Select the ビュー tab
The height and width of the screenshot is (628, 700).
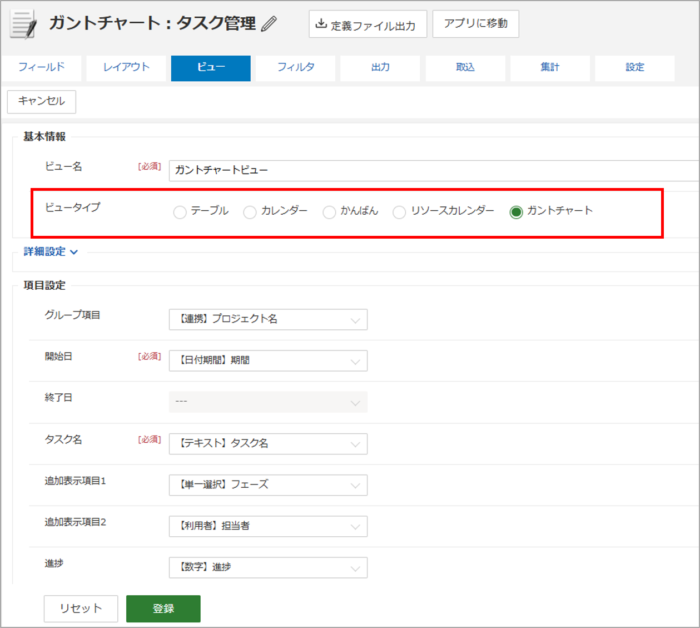coord(211,68)
